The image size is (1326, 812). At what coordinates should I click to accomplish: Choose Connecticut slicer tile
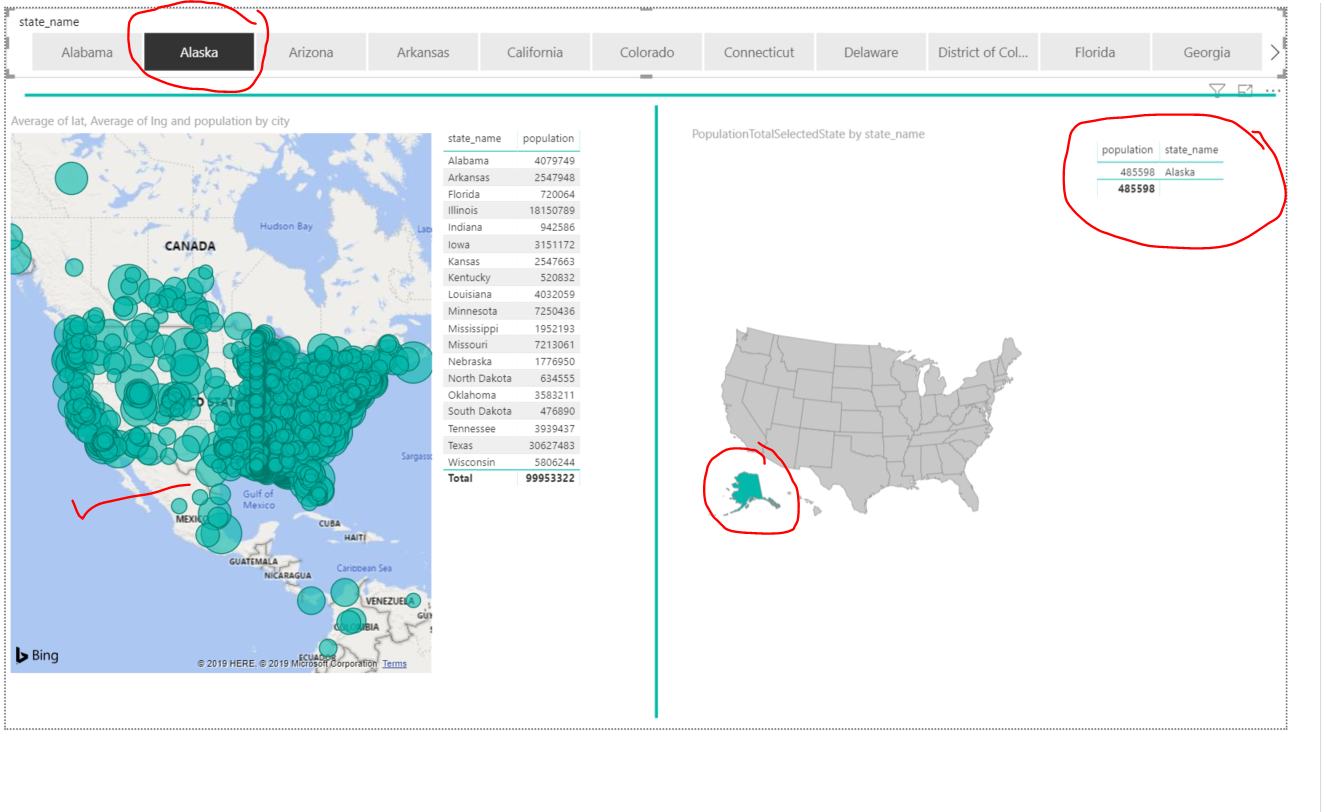pyautogui.click(x=759, y=53)
